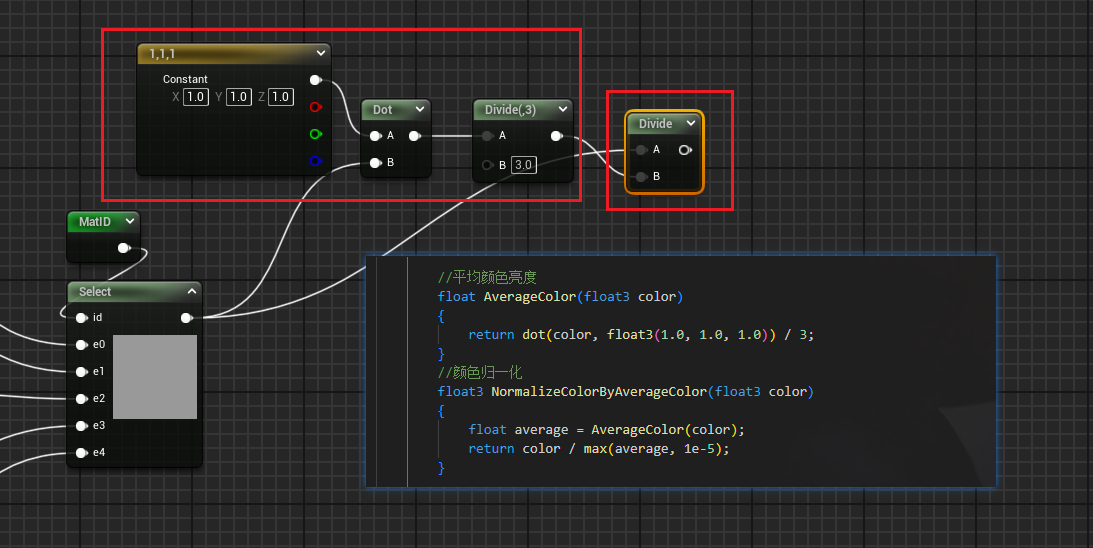This screenshot has height=548, width=1093.
Task: Click the e4 input pin on the Select node
Action: click(x=81, y=453)
